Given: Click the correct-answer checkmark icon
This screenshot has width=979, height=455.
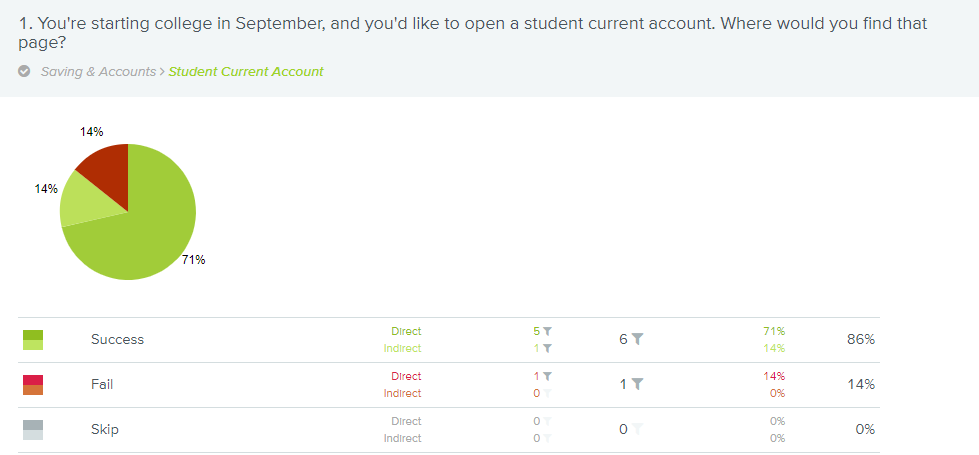Looking at the screenshot, I should pyautogui.click(x=24, y=71).
